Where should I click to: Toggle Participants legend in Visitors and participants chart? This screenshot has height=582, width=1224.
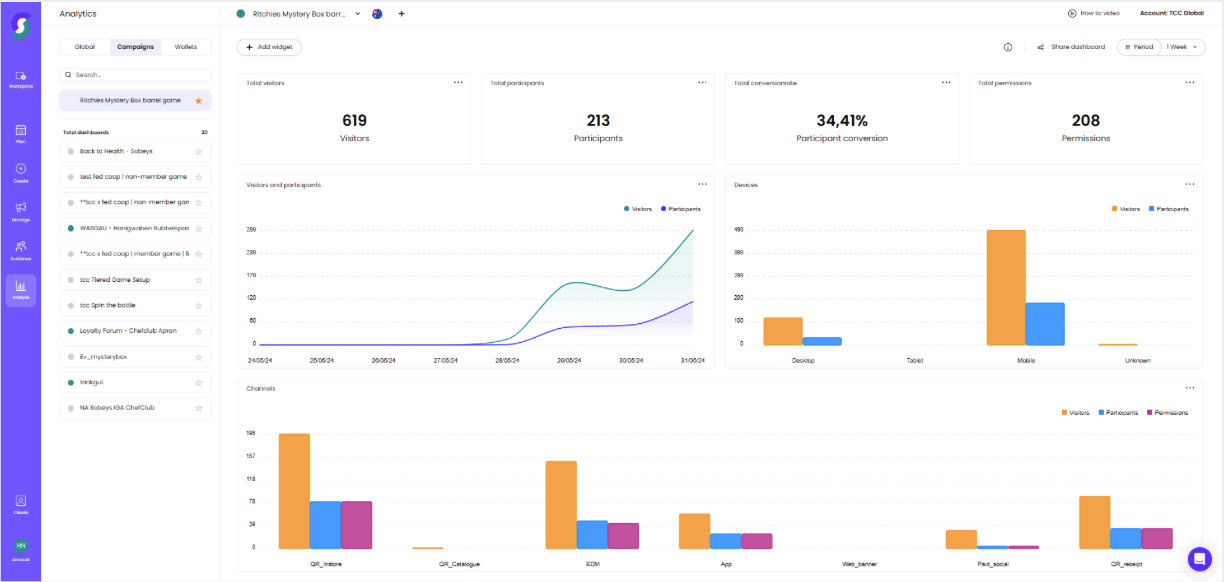680,209
